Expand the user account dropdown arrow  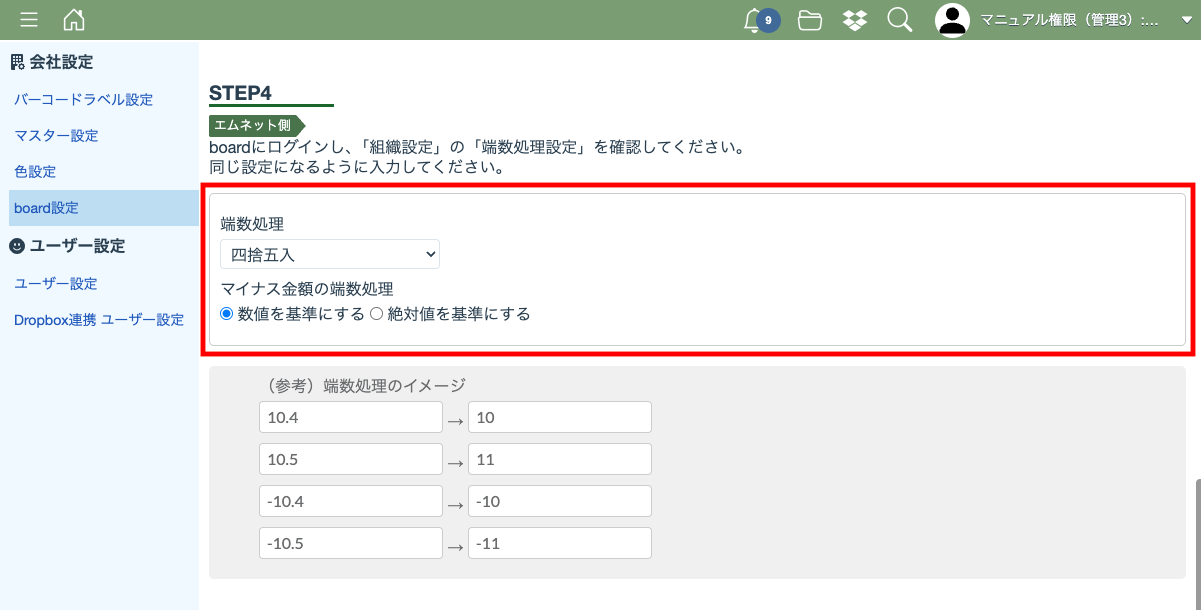pos(1173,20)
